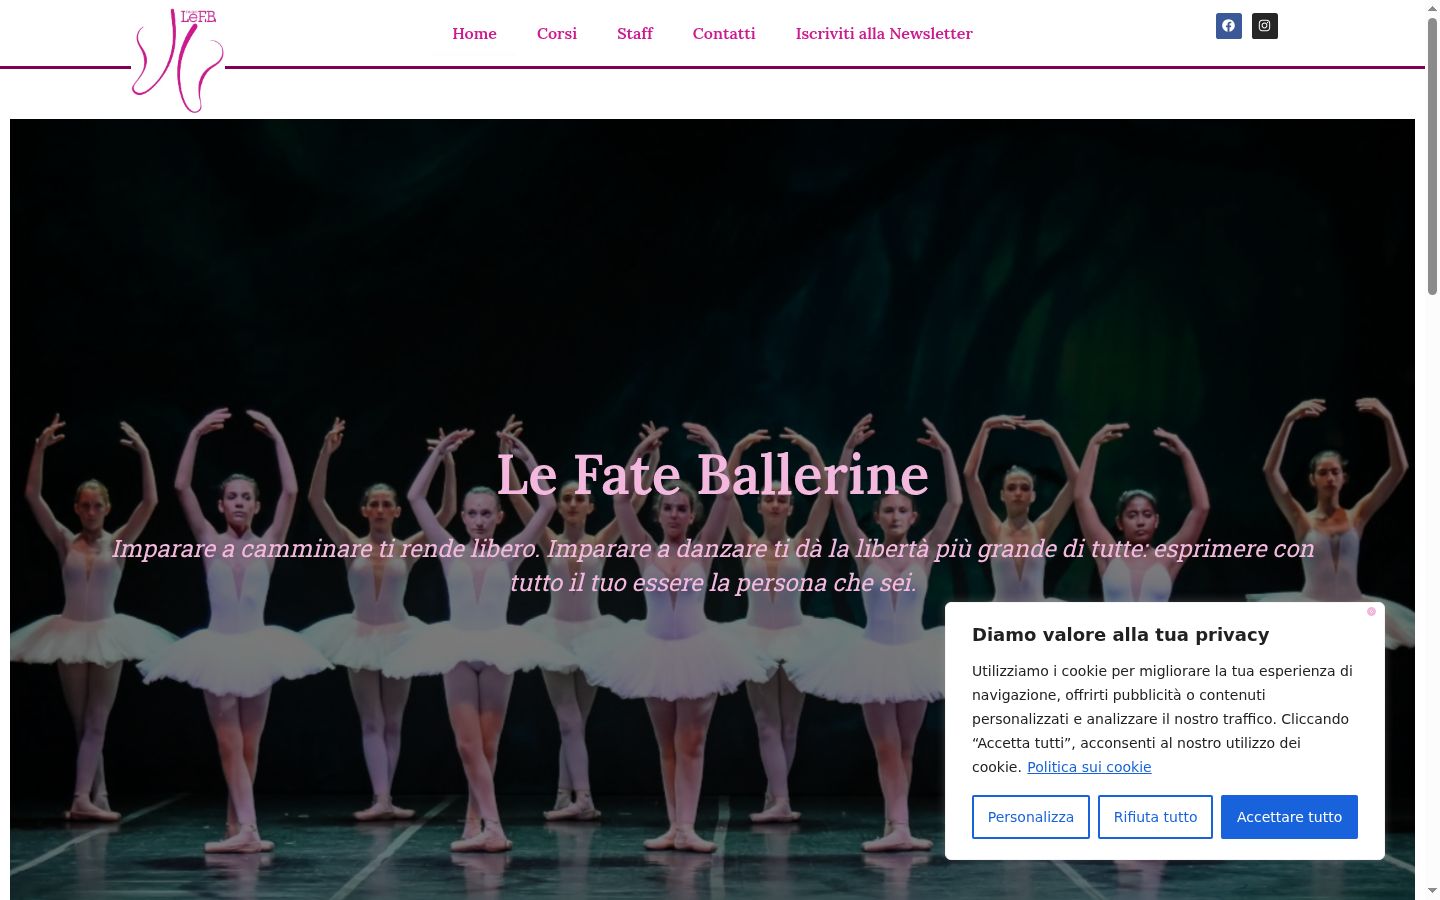Click the Diamo valore alla tua privacy title

point(1120,634)
